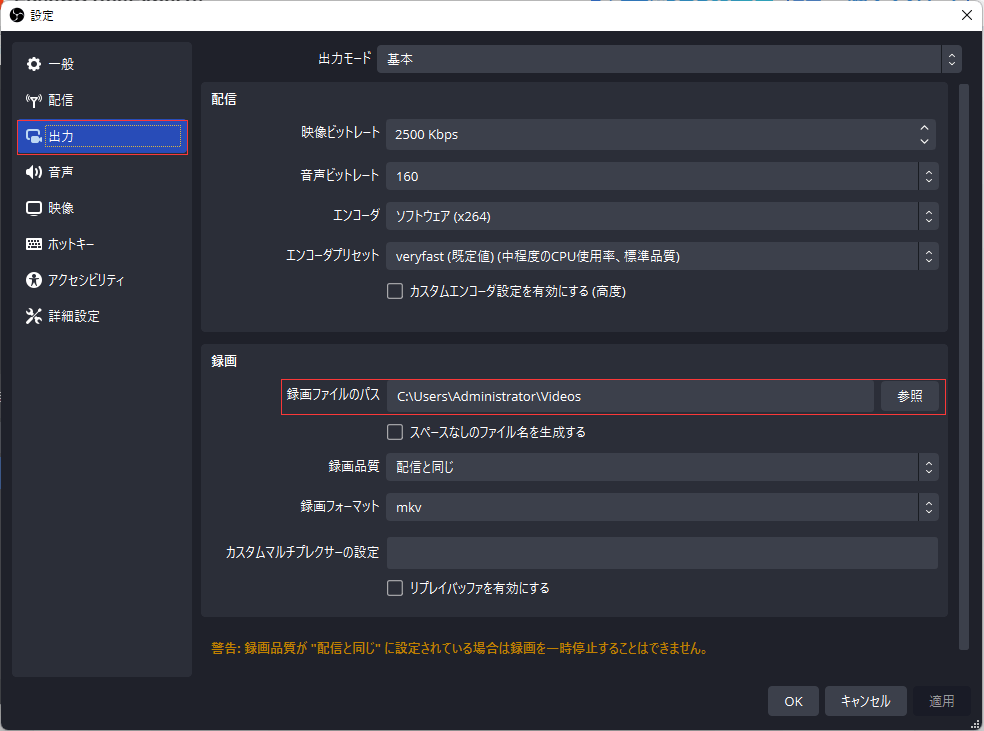Expand the エンコーダ dropdown
The height and width of the screenshot is (731, 984).
pyautogui.click(x=661, y=216)
